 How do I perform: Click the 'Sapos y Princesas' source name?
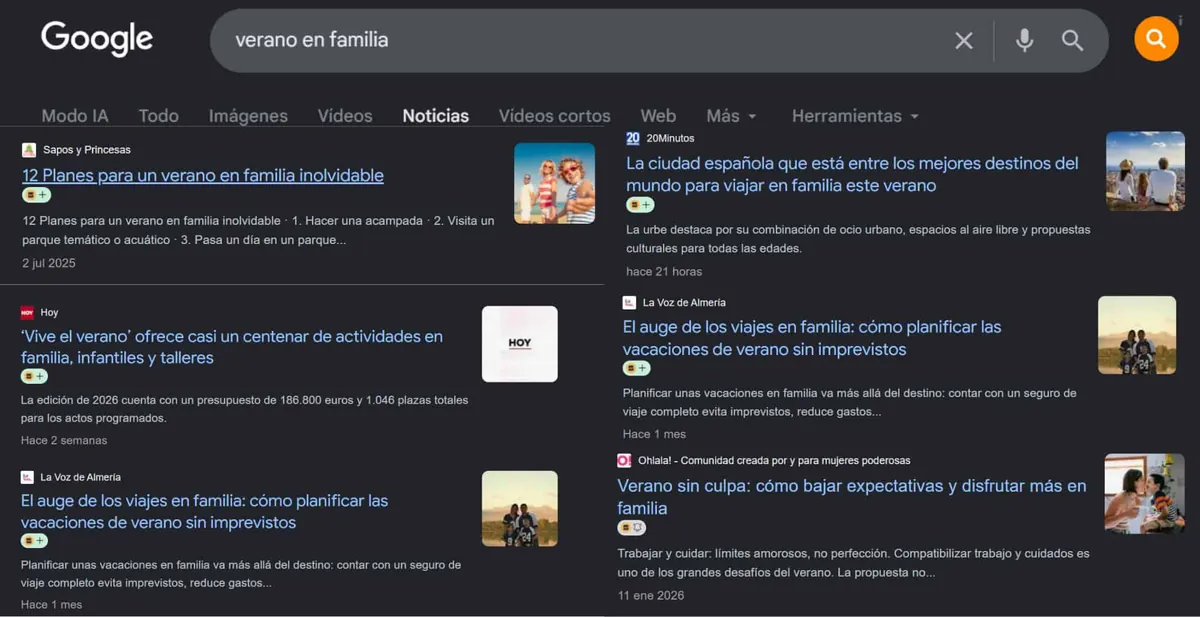(87, 150)
